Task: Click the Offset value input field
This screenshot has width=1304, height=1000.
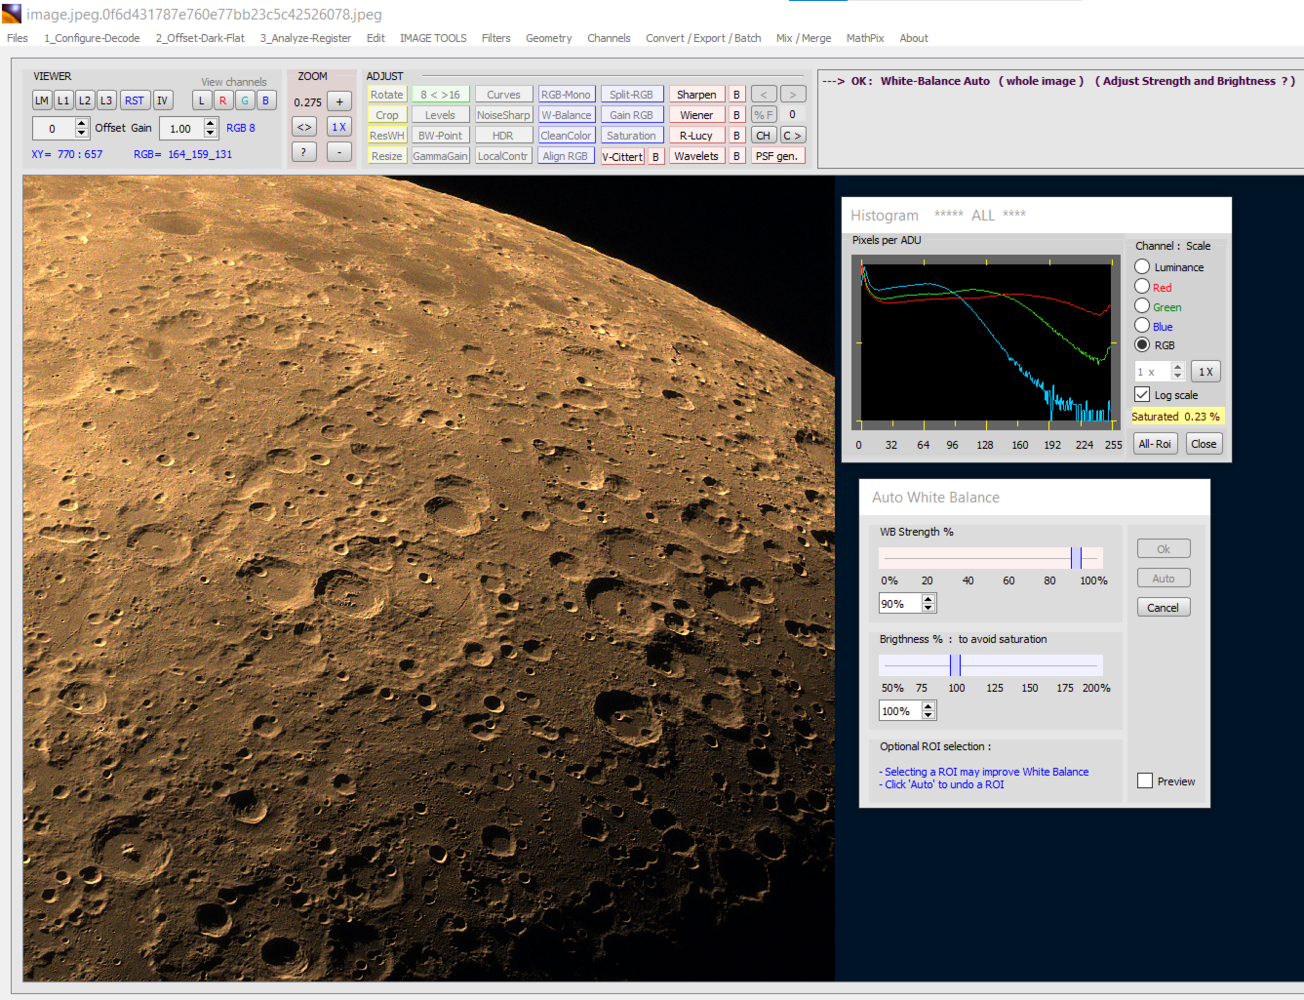Action: [x=52, y=128]
